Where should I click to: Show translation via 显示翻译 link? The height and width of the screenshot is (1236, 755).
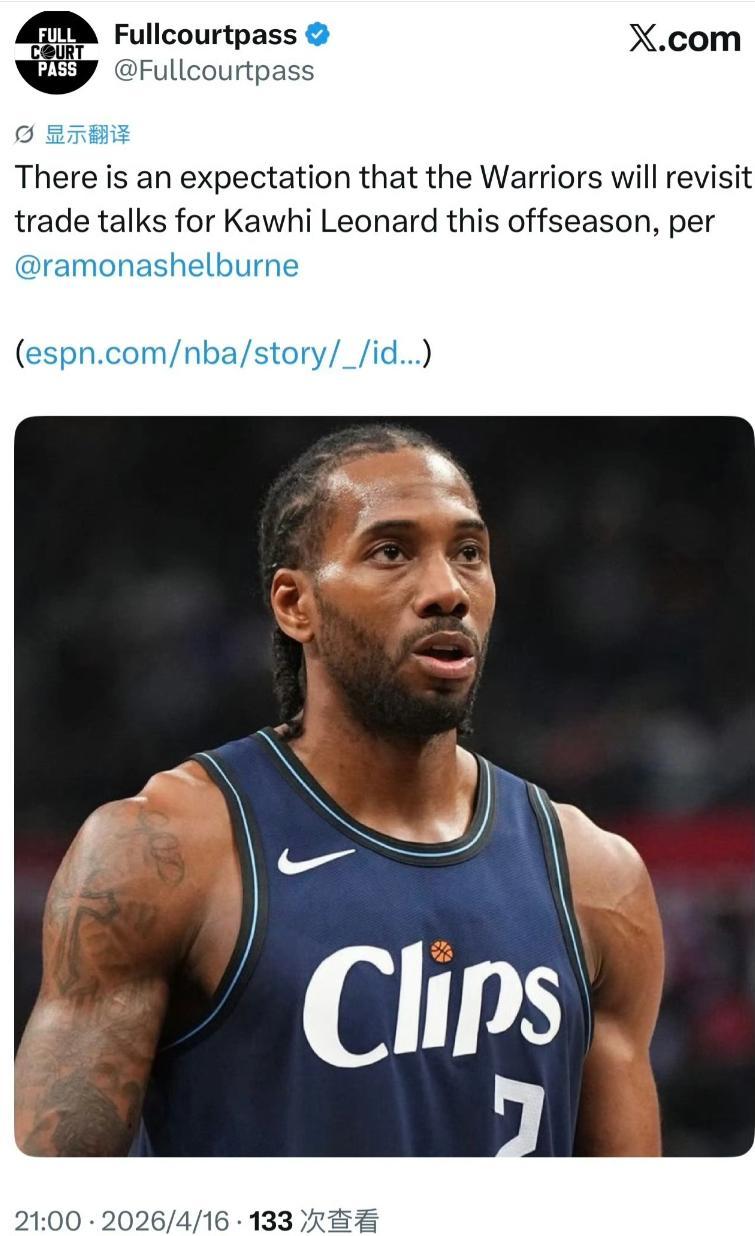[x=88, y=134]
